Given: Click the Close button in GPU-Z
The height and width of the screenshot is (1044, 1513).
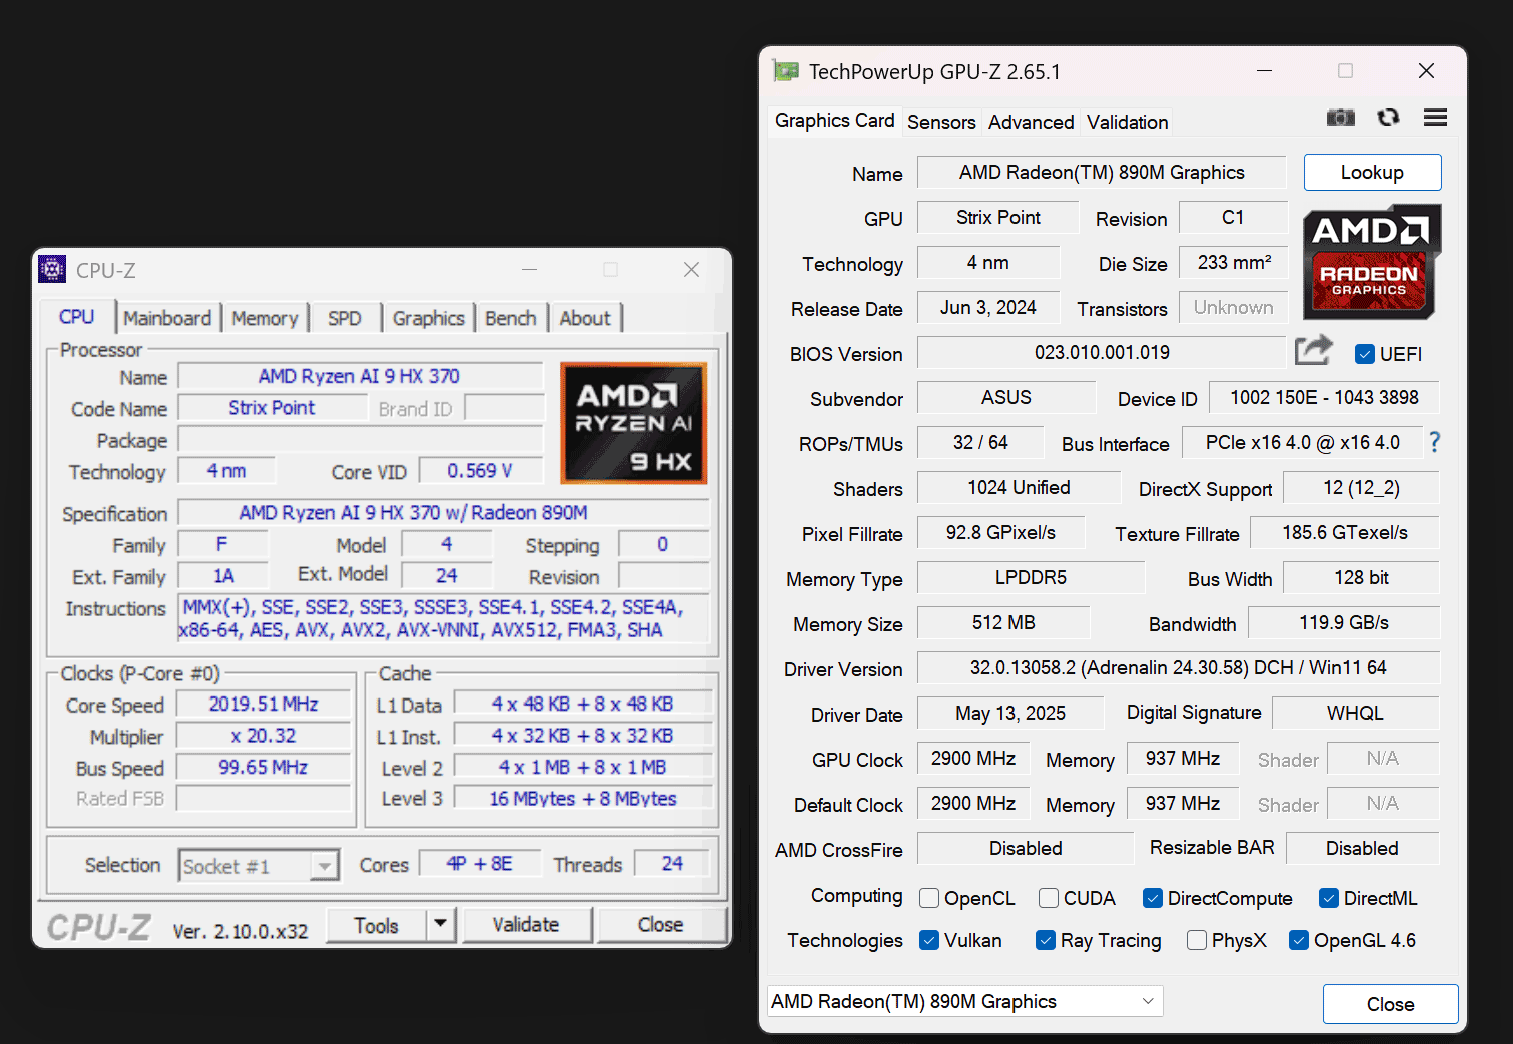Looking at the screenshot, I should coord(1390,1004).
